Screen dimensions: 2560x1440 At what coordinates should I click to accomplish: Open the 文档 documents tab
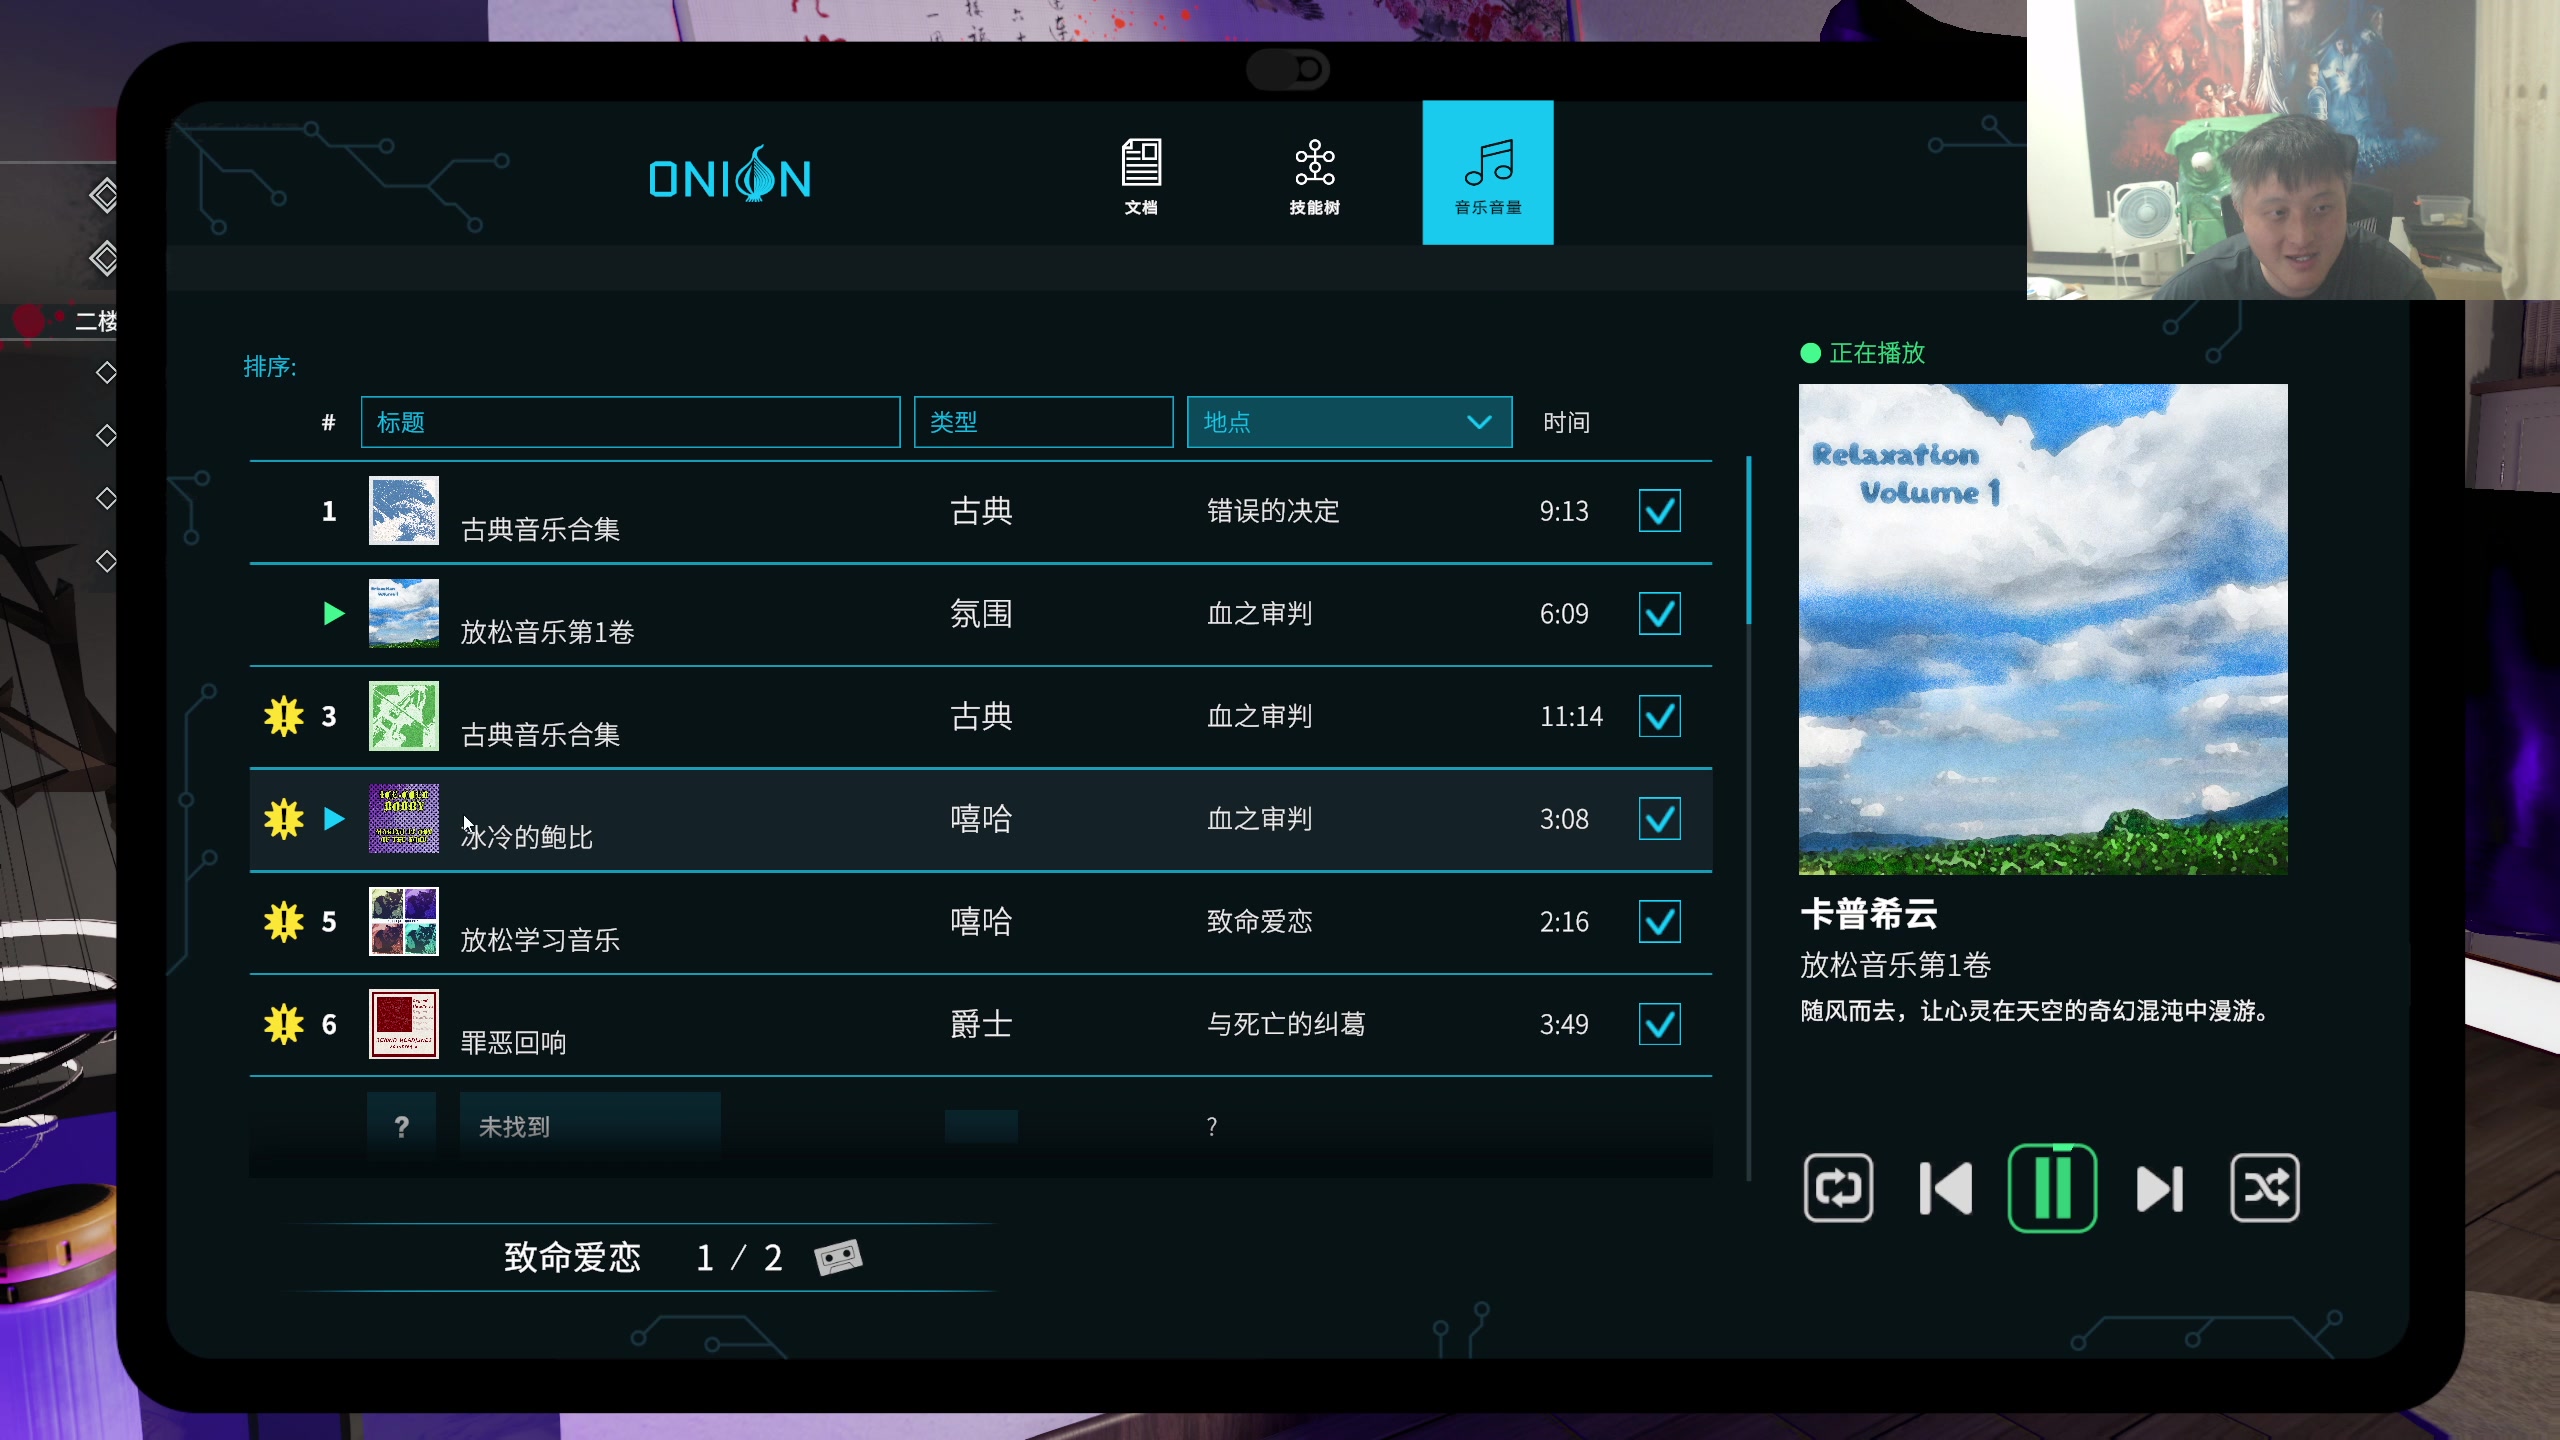click(1141, 176)
